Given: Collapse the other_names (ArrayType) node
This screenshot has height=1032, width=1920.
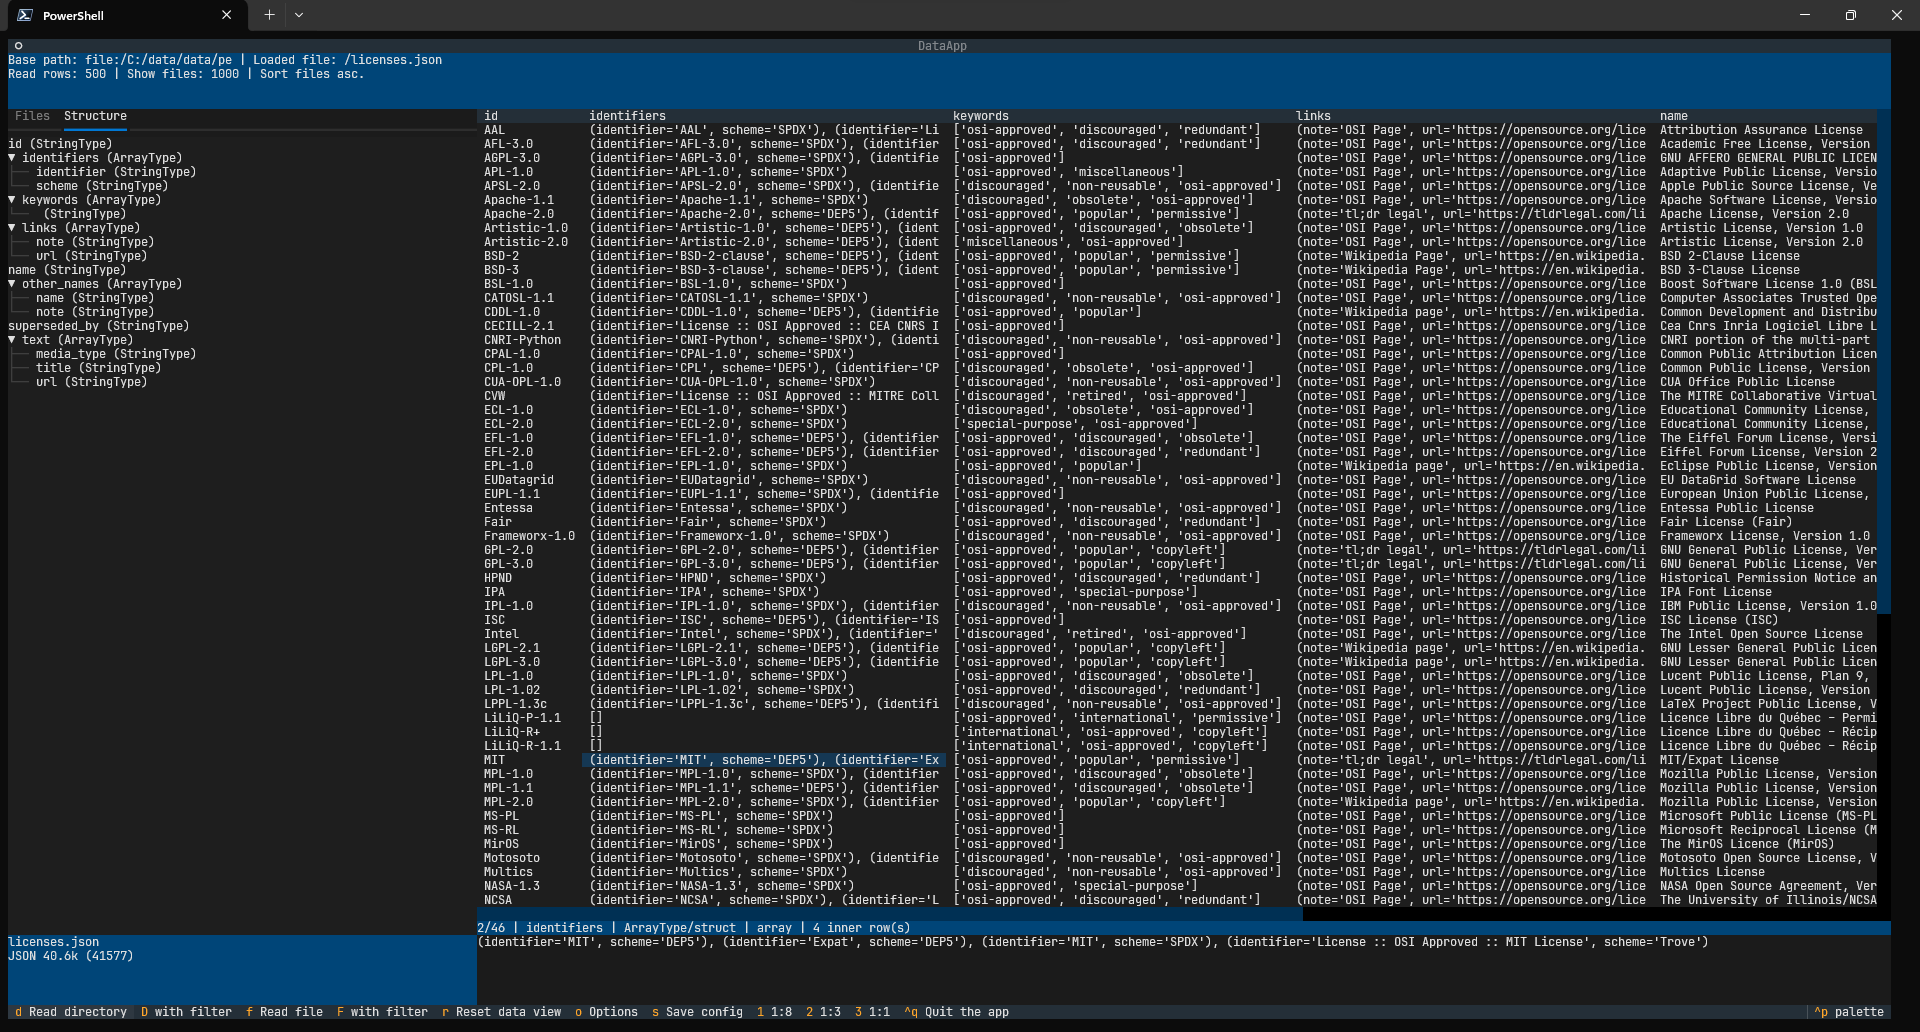Looking at the screenshot, I should 12,284.
